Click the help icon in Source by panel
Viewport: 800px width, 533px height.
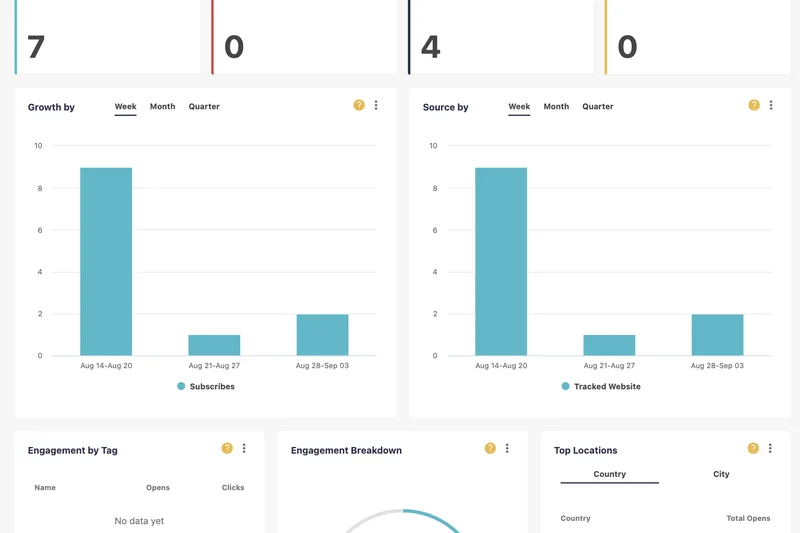point(754,105)
